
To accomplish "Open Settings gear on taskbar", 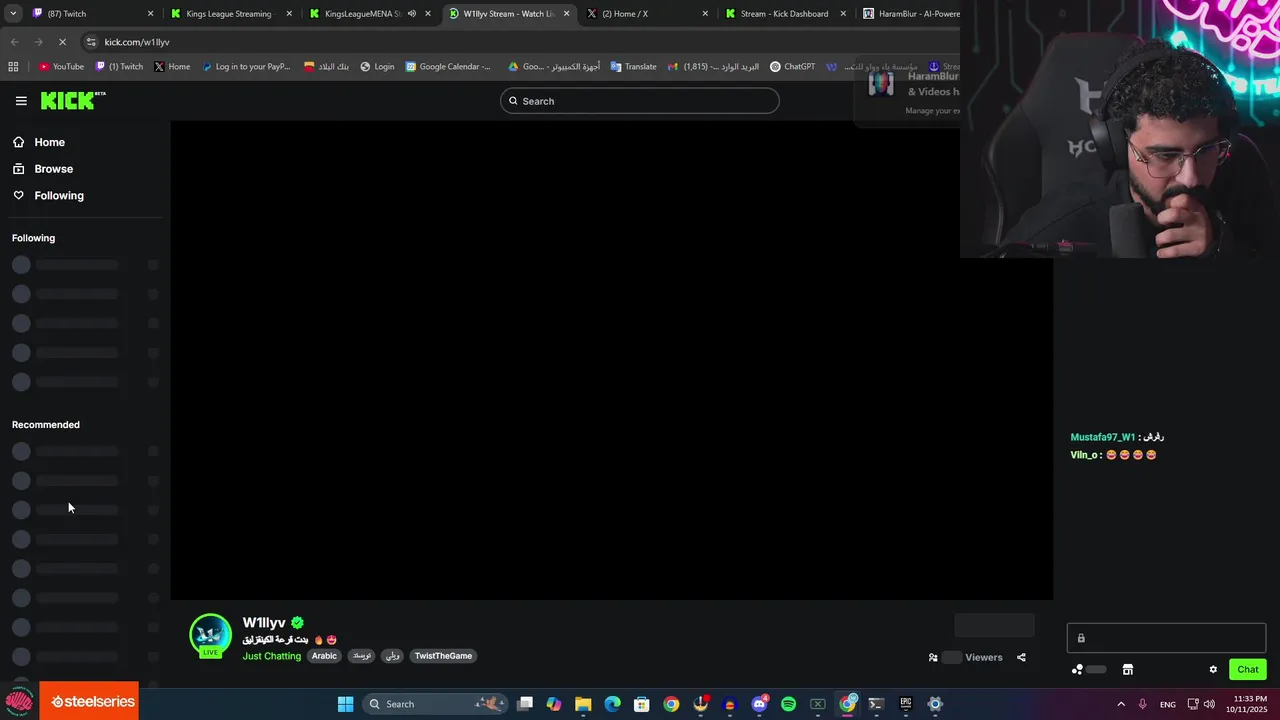I will [935, 704].
